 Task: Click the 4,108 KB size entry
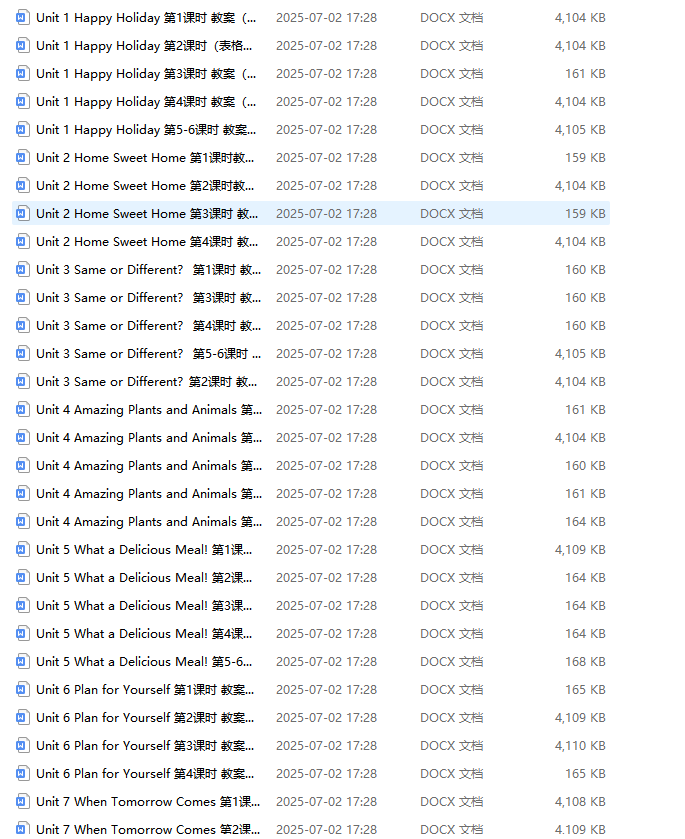[579, 802]
